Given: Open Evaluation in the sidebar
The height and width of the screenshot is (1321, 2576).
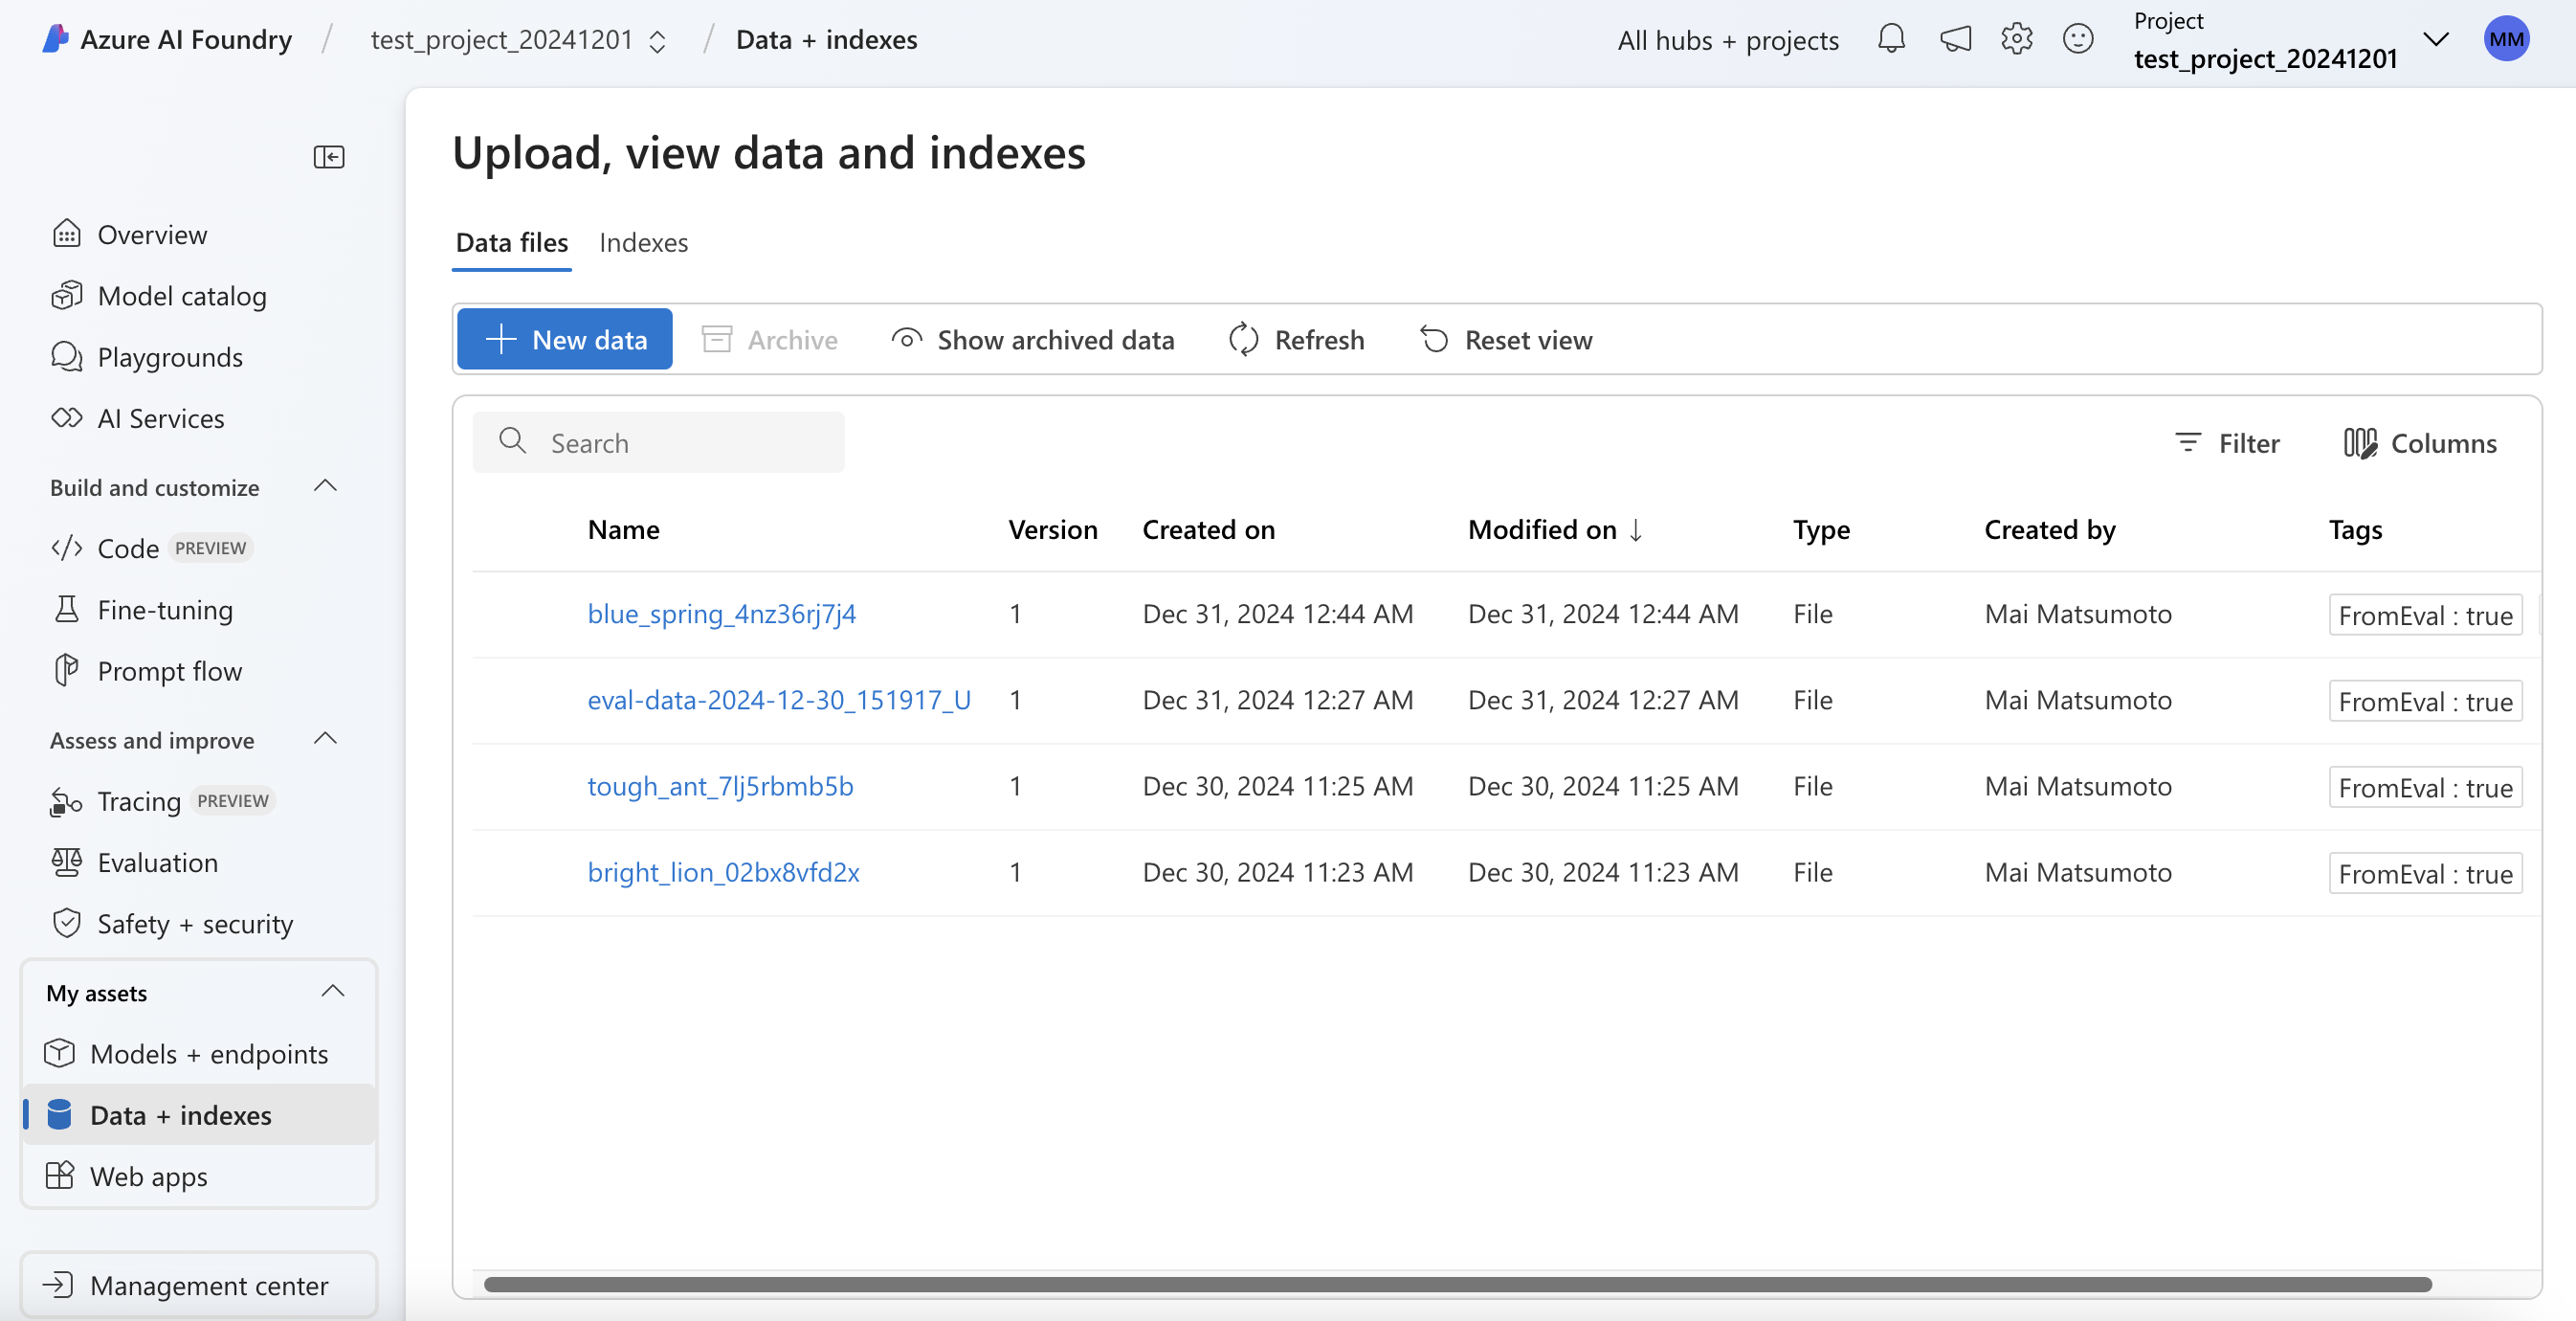Looking at the screenshot, I should (x=157, y=862).
